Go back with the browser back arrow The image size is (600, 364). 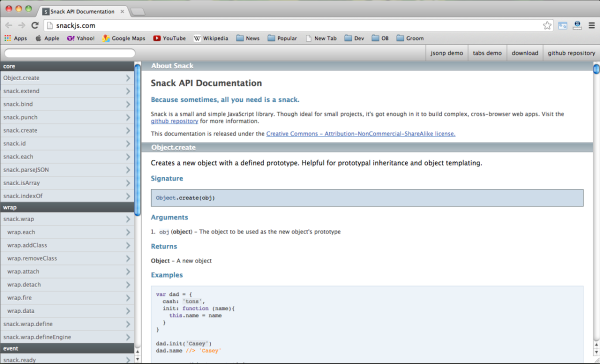(x=9, y=25)
